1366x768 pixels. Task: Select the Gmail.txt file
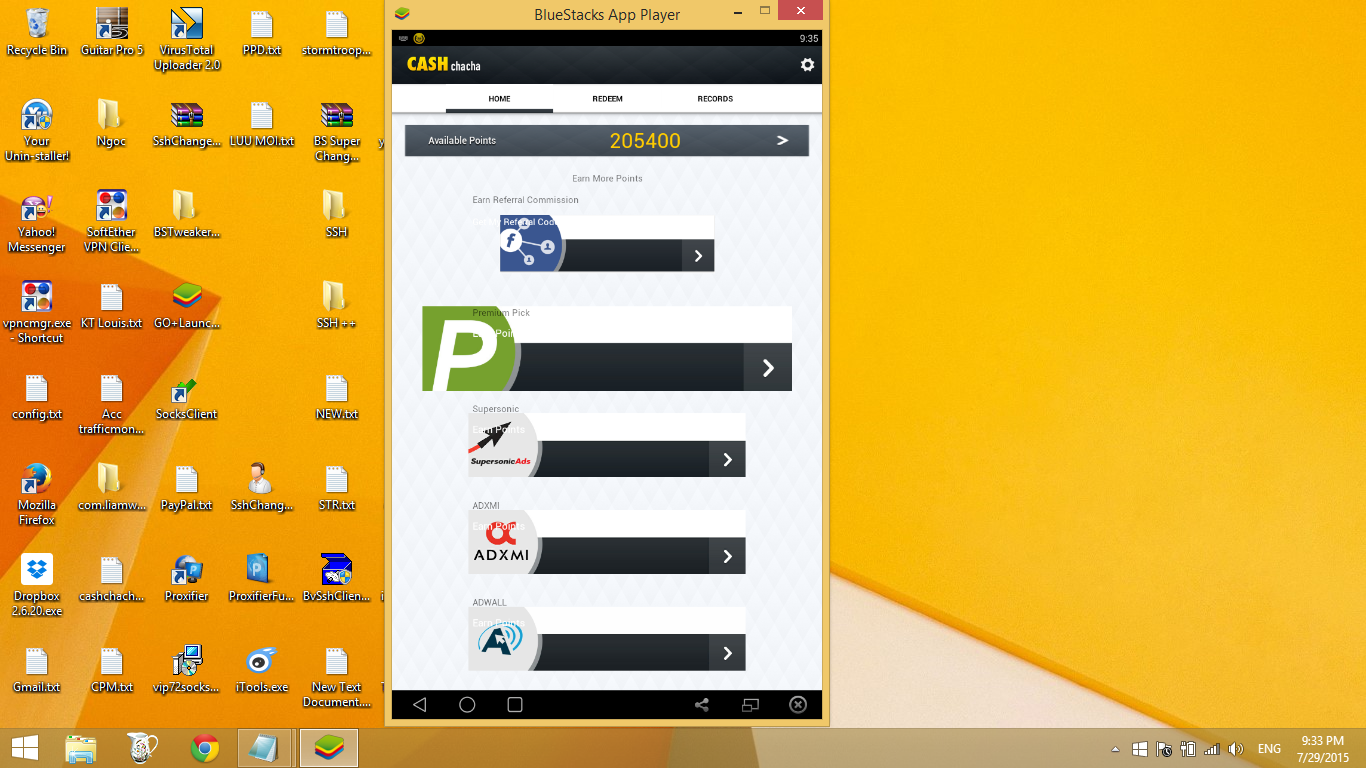37,669
